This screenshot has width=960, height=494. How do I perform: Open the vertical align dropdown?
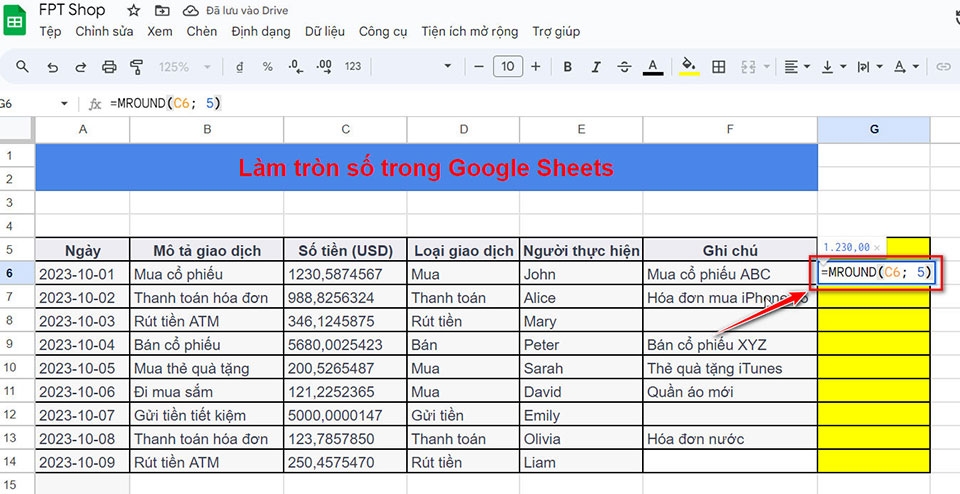coord(834,67)
